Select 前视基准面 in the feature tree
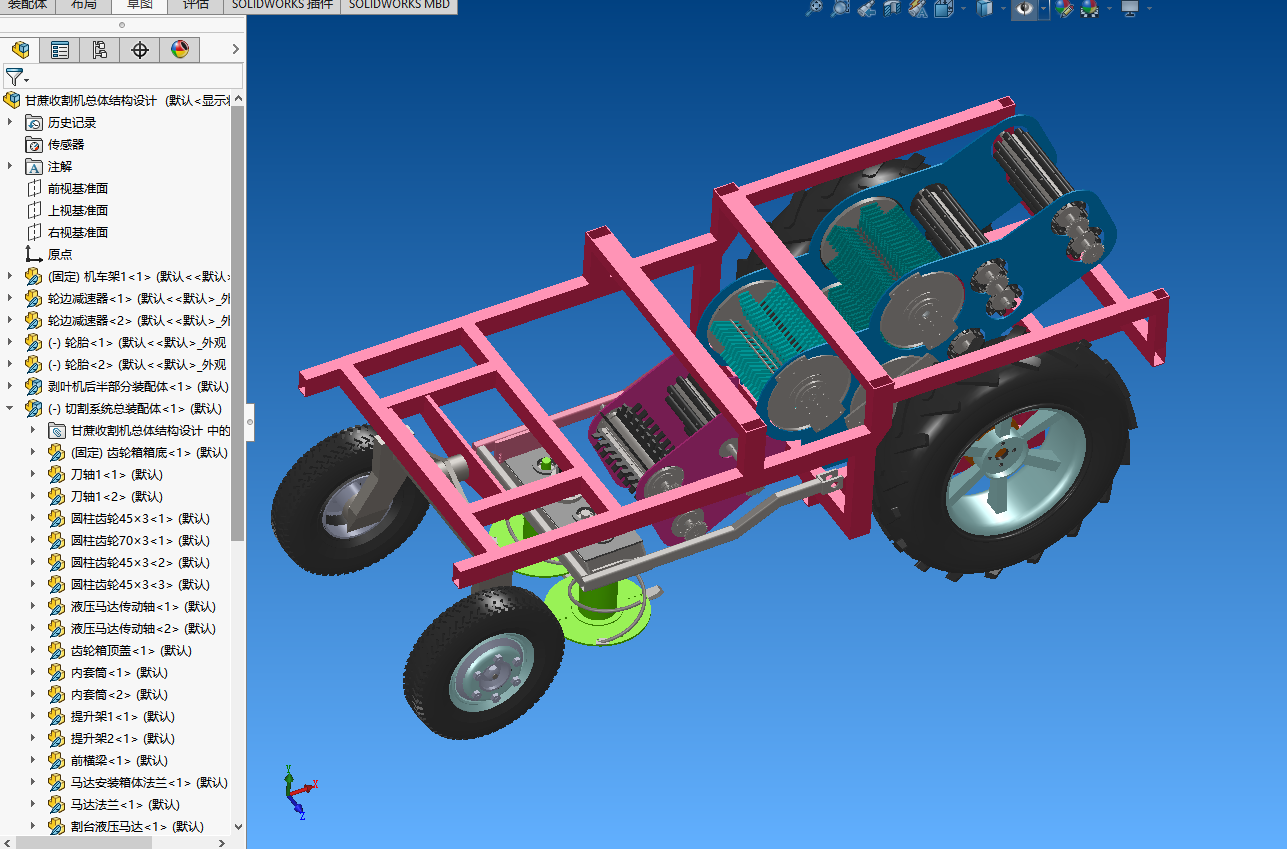This screenshot has width=1287, height=849. pos(78,188)
